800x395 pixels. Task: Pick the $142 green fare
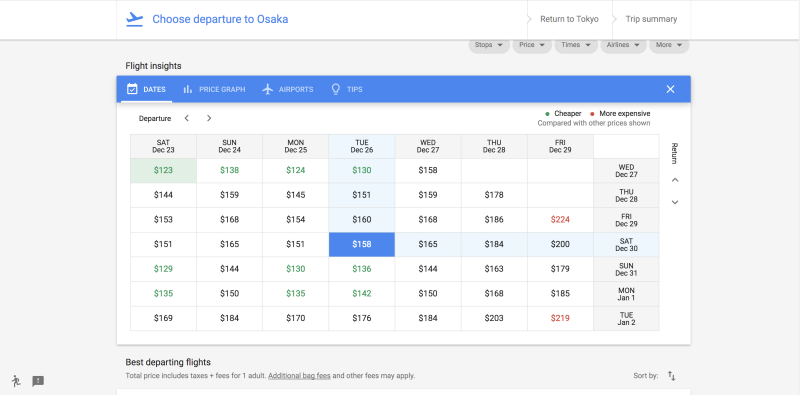pos(362,294)
